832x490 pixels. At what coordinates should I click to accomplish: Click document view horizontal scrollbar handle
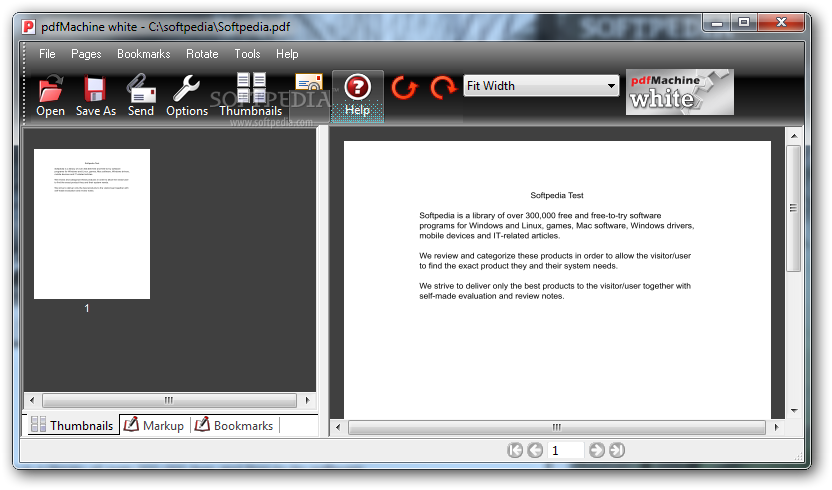557,427
